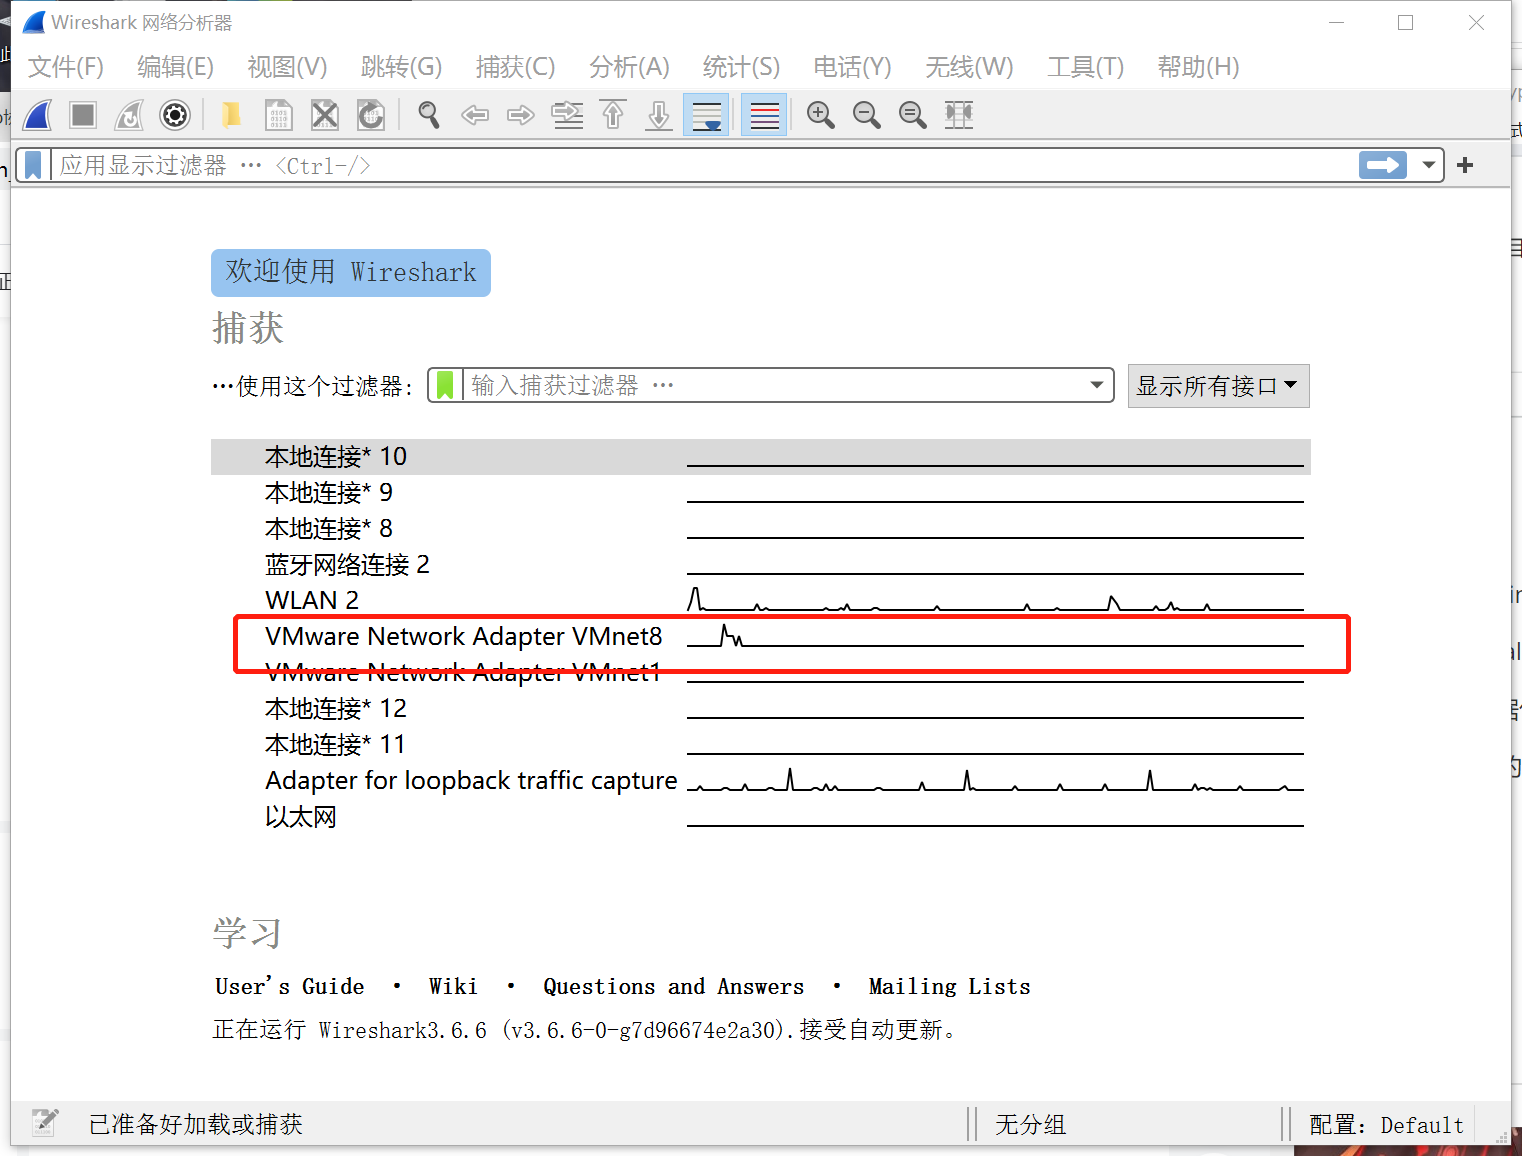Open the Questions and Answers link

[x=673, y=987]
